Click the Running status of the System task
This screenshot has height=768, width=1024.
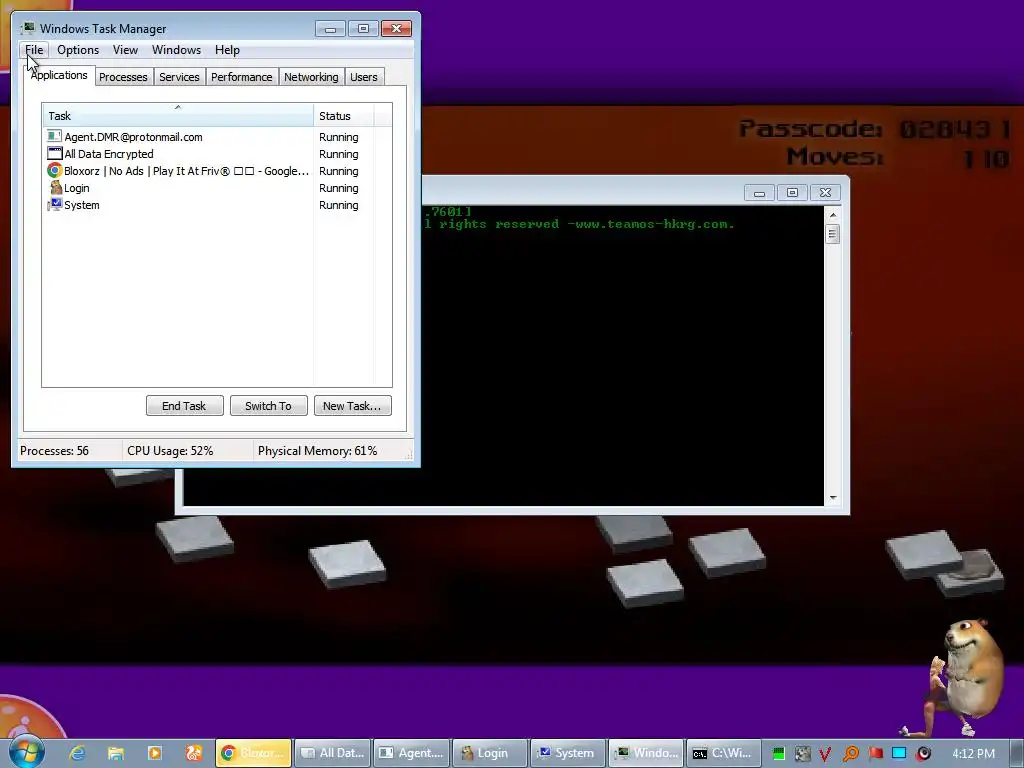click(338, 205)
